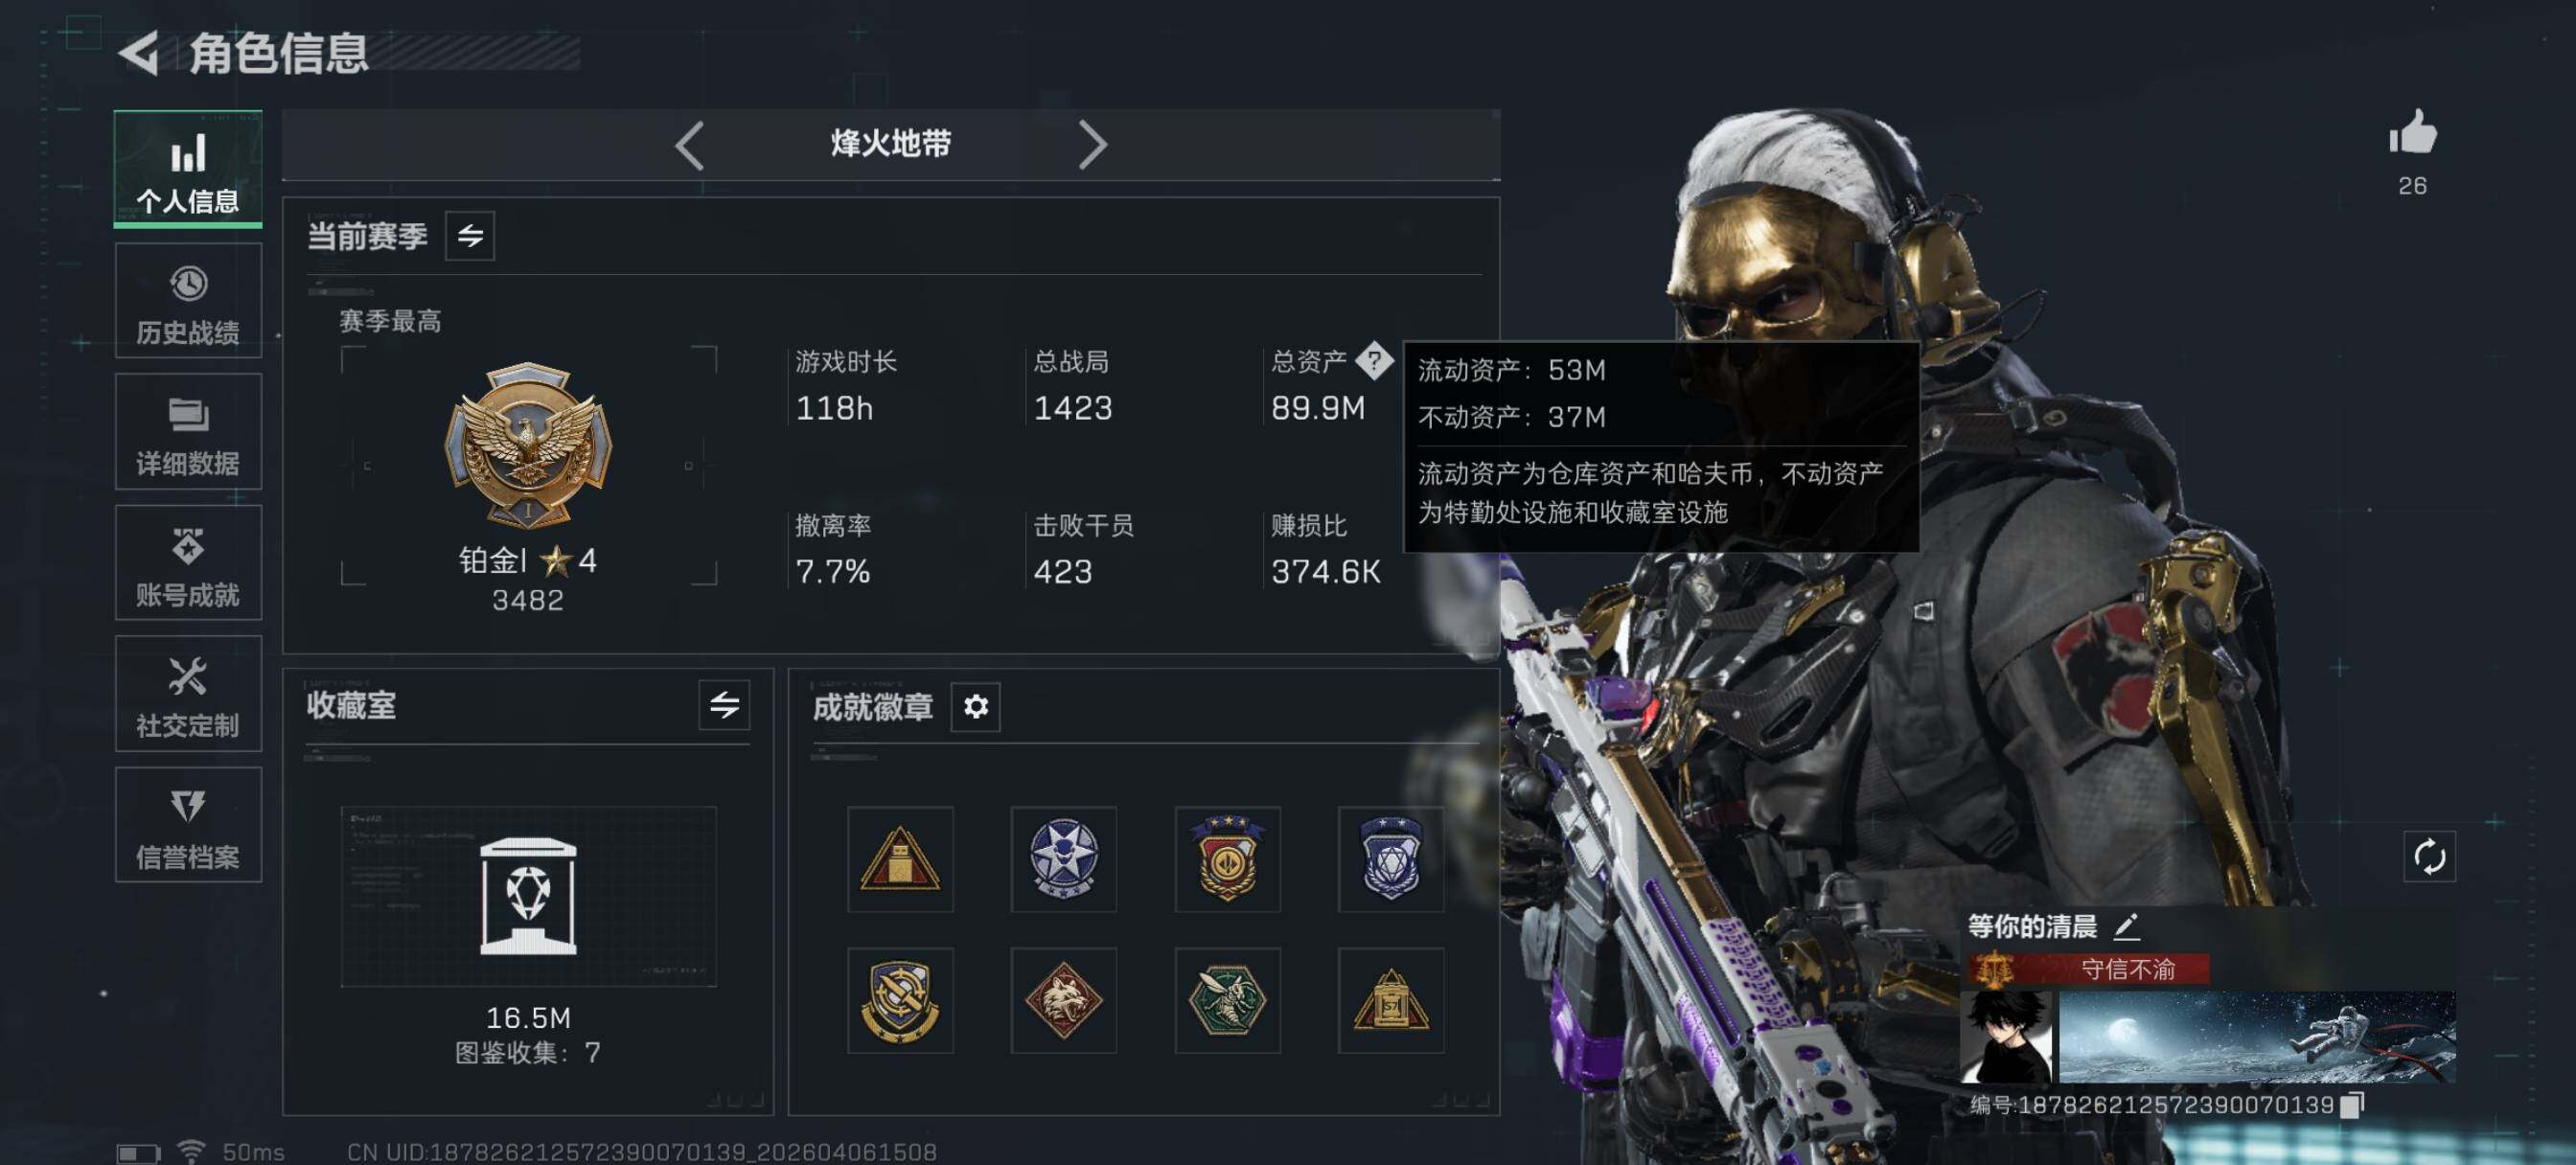2576x1165 pixels.
Task: Toggle the current season swap button
Action: 470,236
